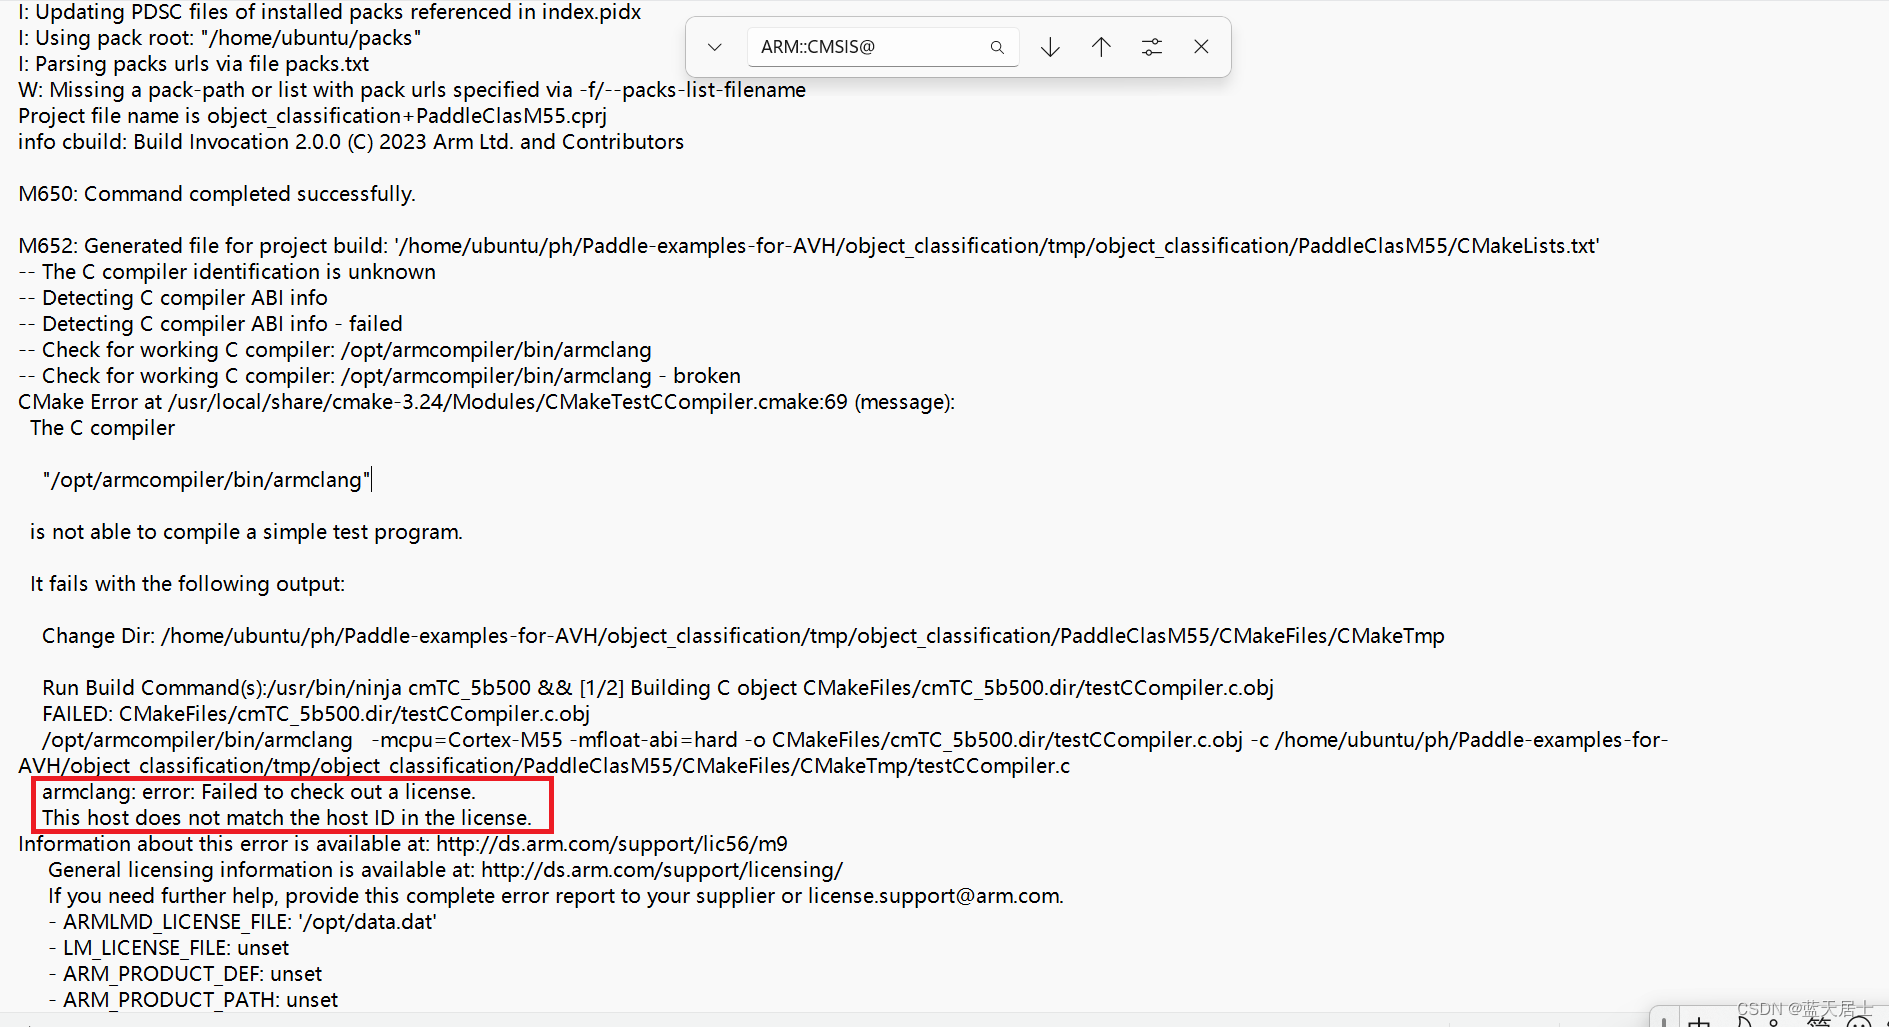1889x1027 pixels.
Task: Open the search options sliders icon
Action: 1151,46
